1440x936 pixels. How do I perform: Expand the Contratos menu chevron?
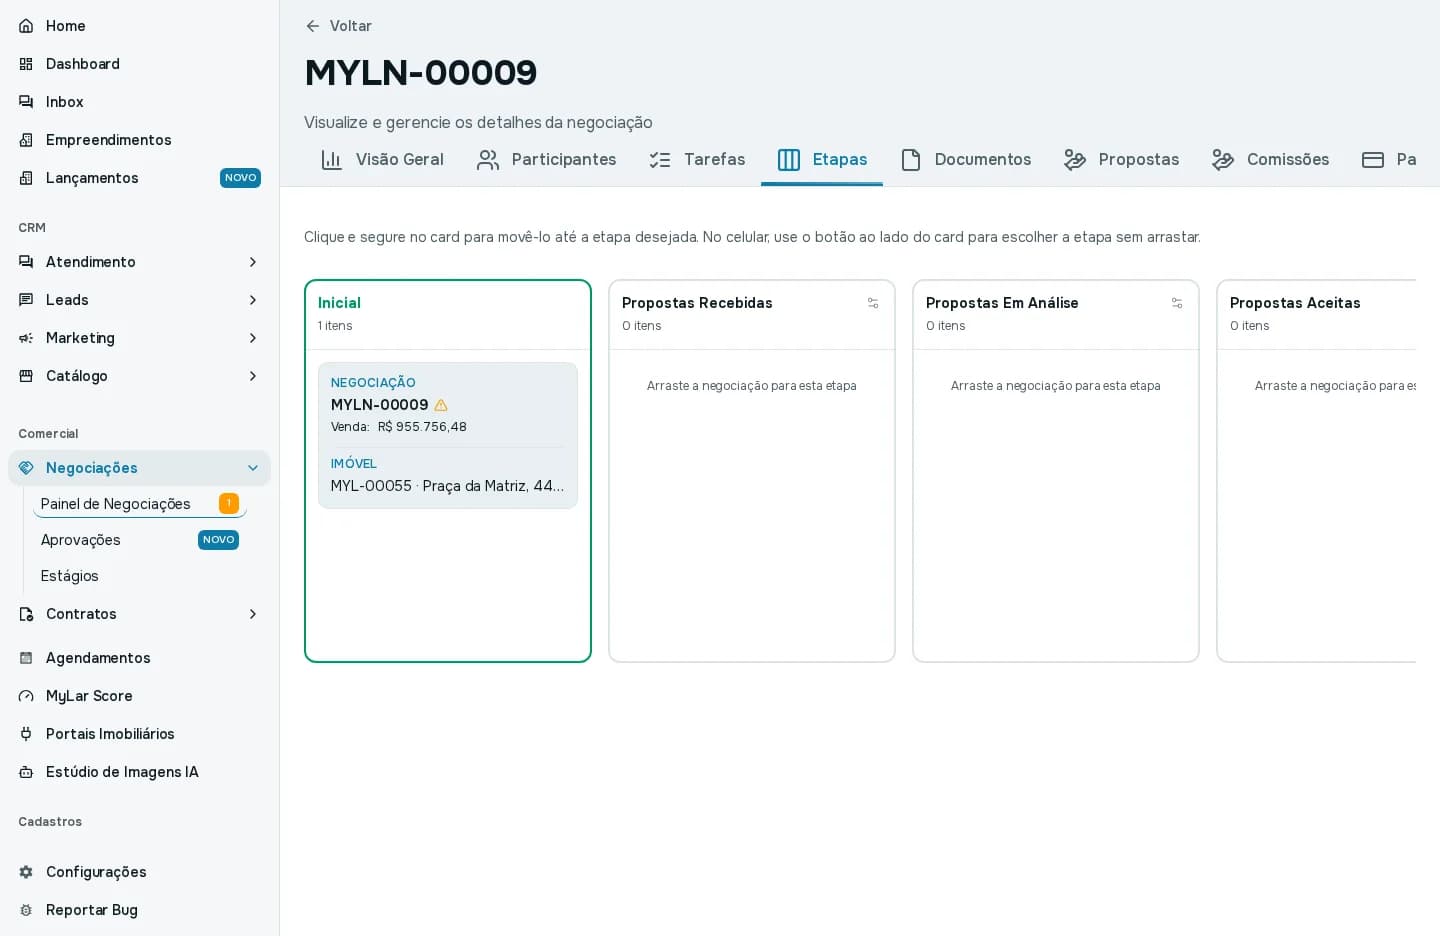click(x=253, y=614)
